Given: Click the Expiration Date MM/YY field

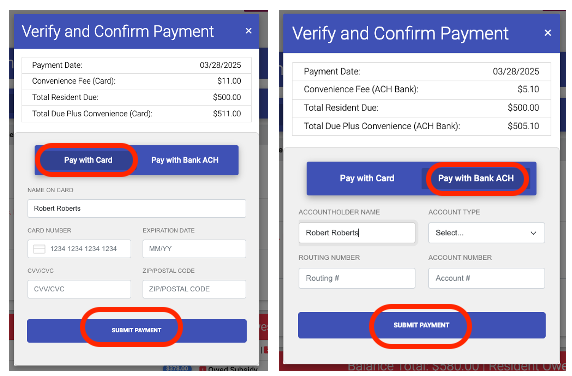Looking at the screenshot, I should click(x=194, y=249).
